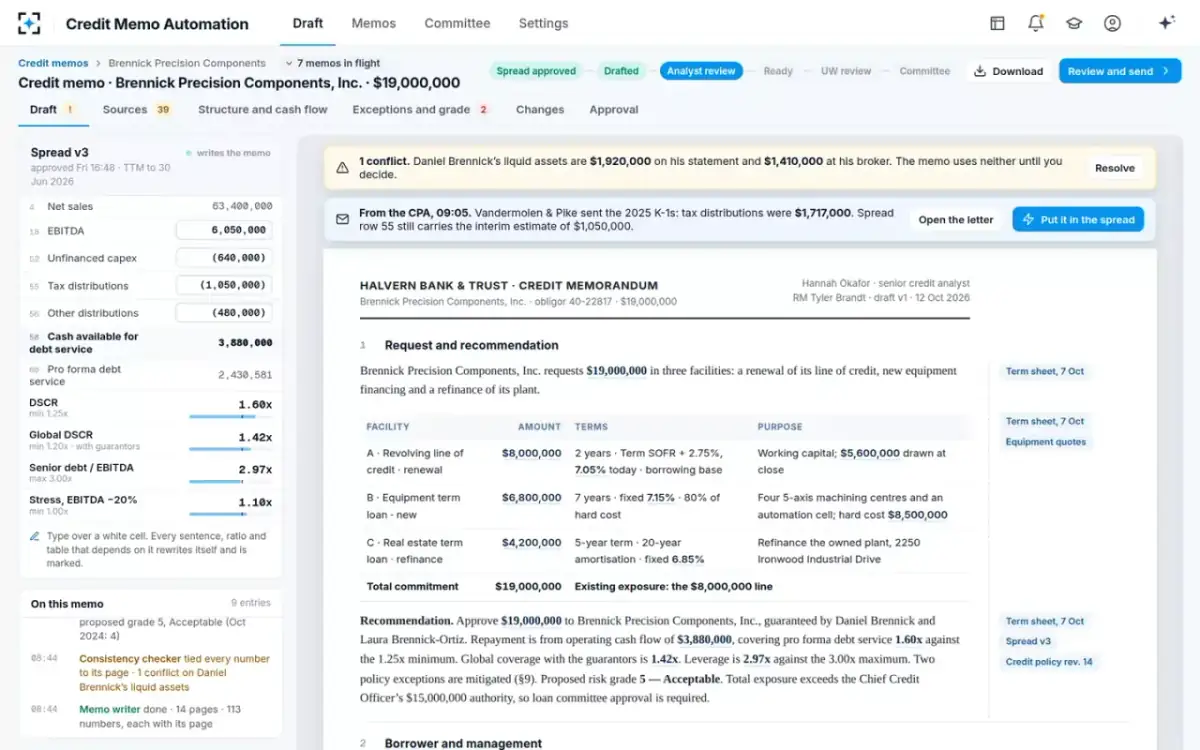Click Resolve on the conflict banner

tap(1114, 168)
